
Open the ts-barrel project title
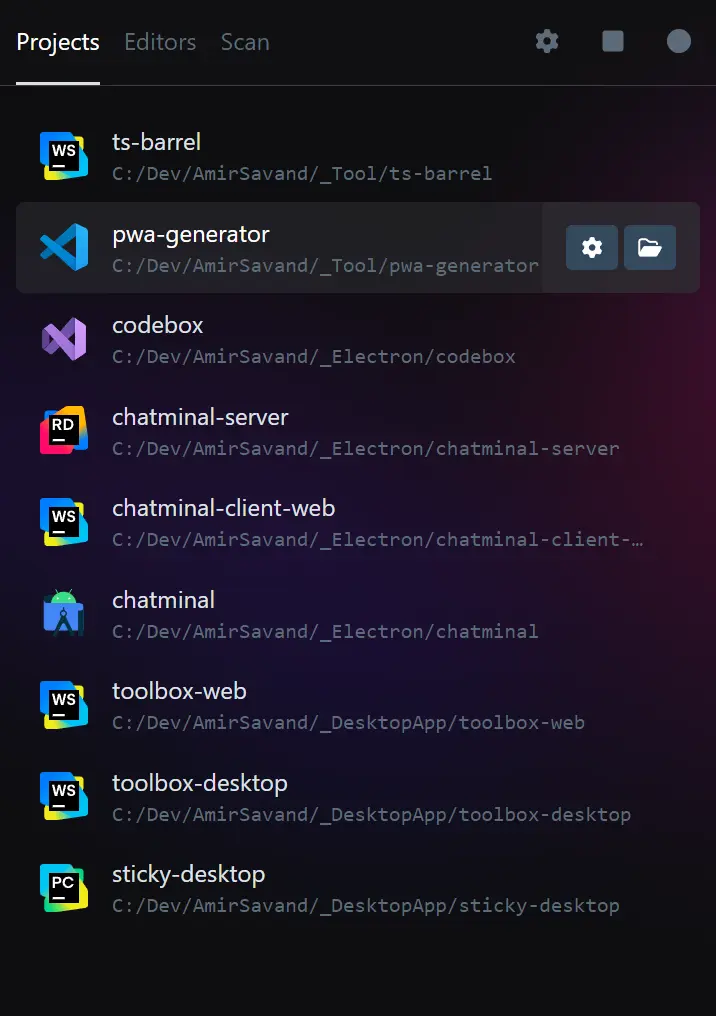click(156, 142)
